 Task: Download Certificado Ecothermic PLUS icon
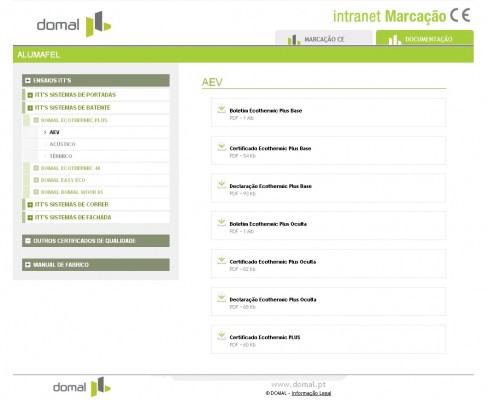[x=221, y=336]
